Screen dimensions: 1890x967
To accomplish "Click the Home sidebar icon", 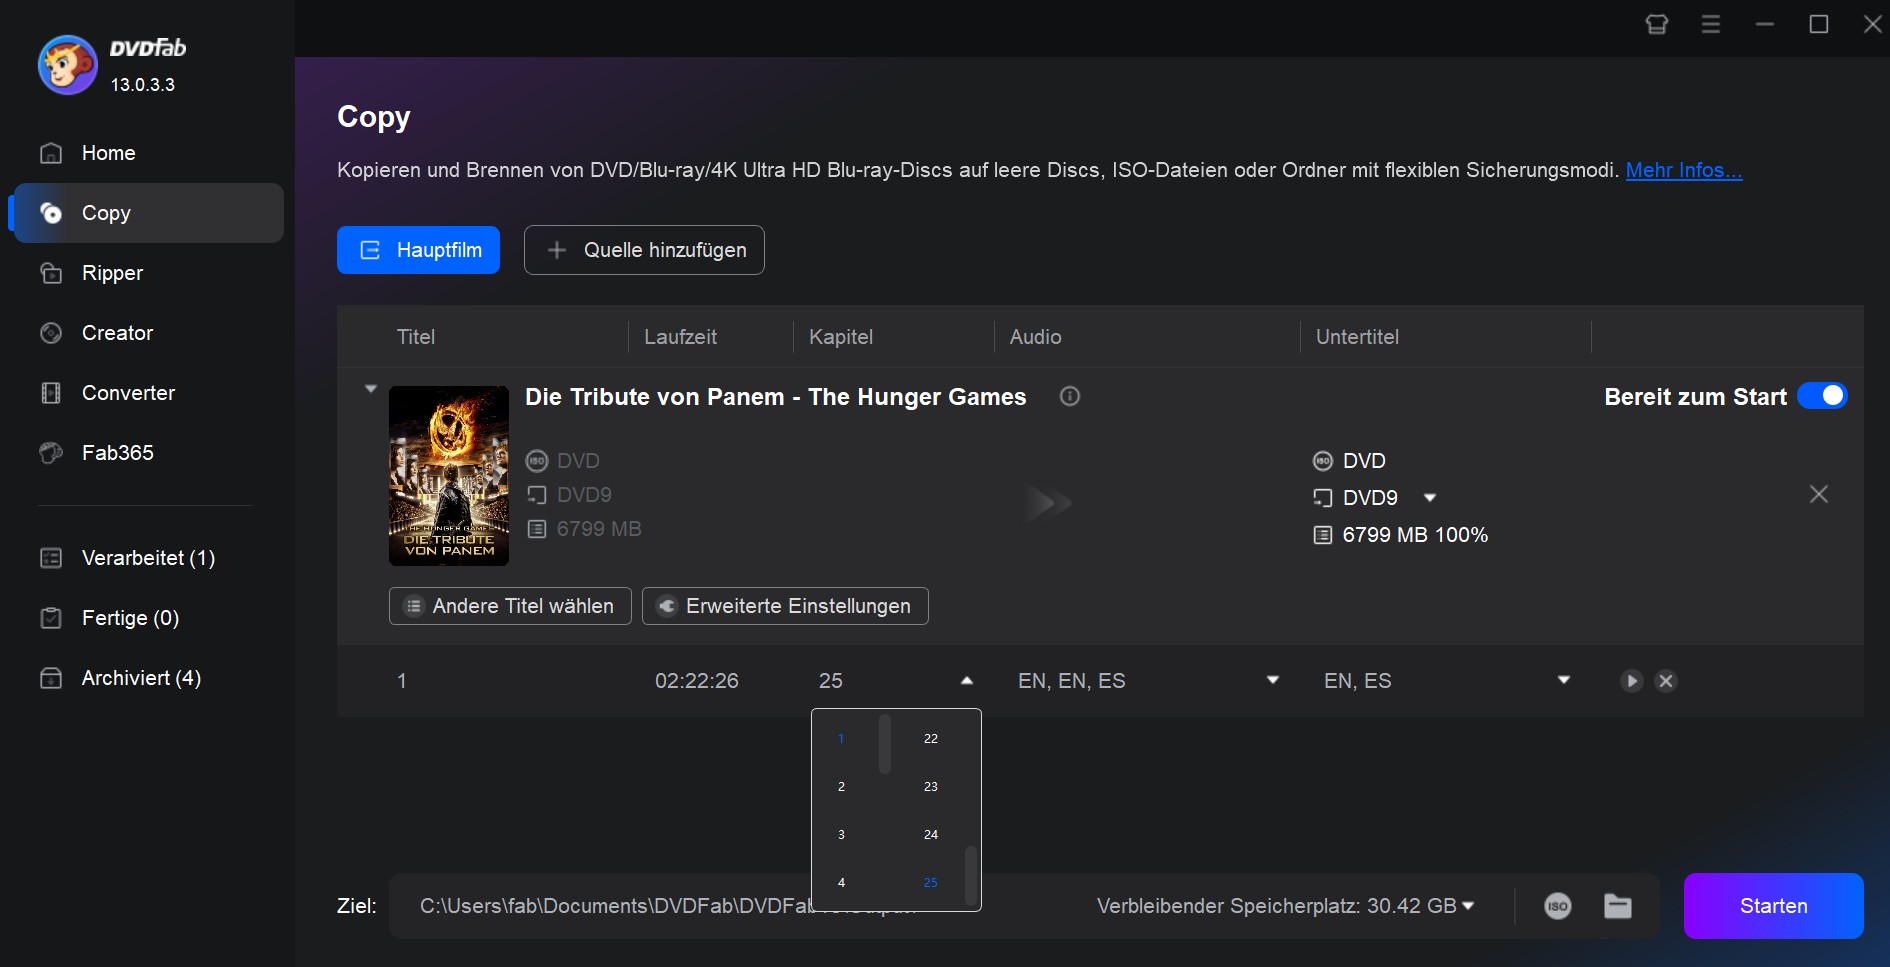I will pos(51,153).
